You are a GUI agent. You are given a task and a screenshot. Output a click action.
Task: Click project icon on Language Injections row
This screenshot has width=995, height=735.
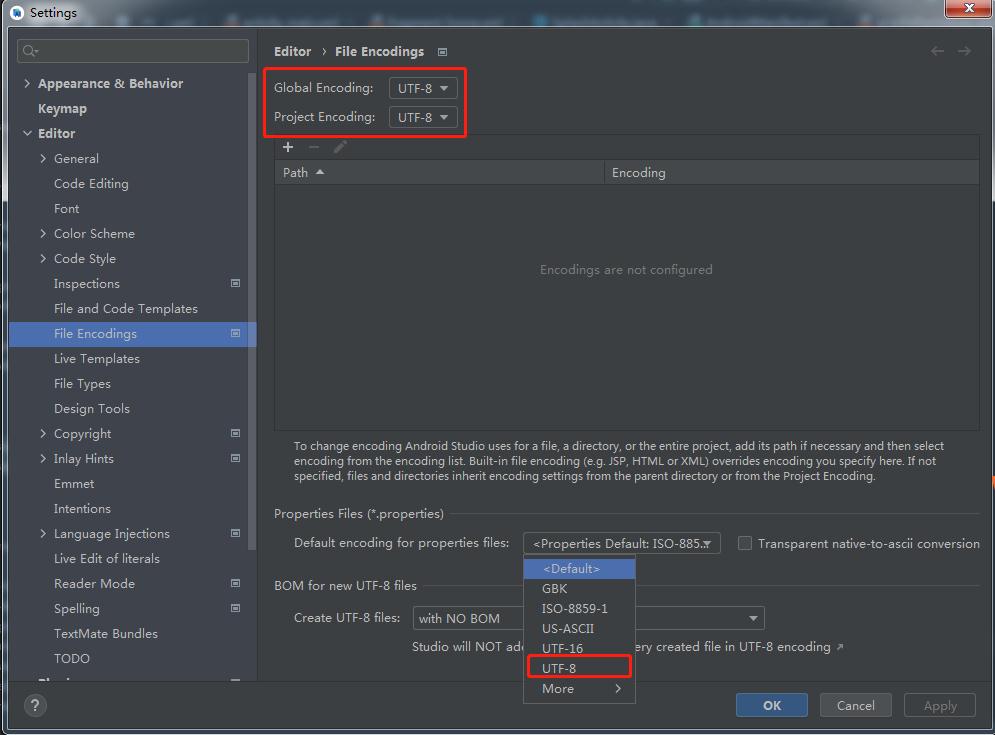click(x=235, y=533)
